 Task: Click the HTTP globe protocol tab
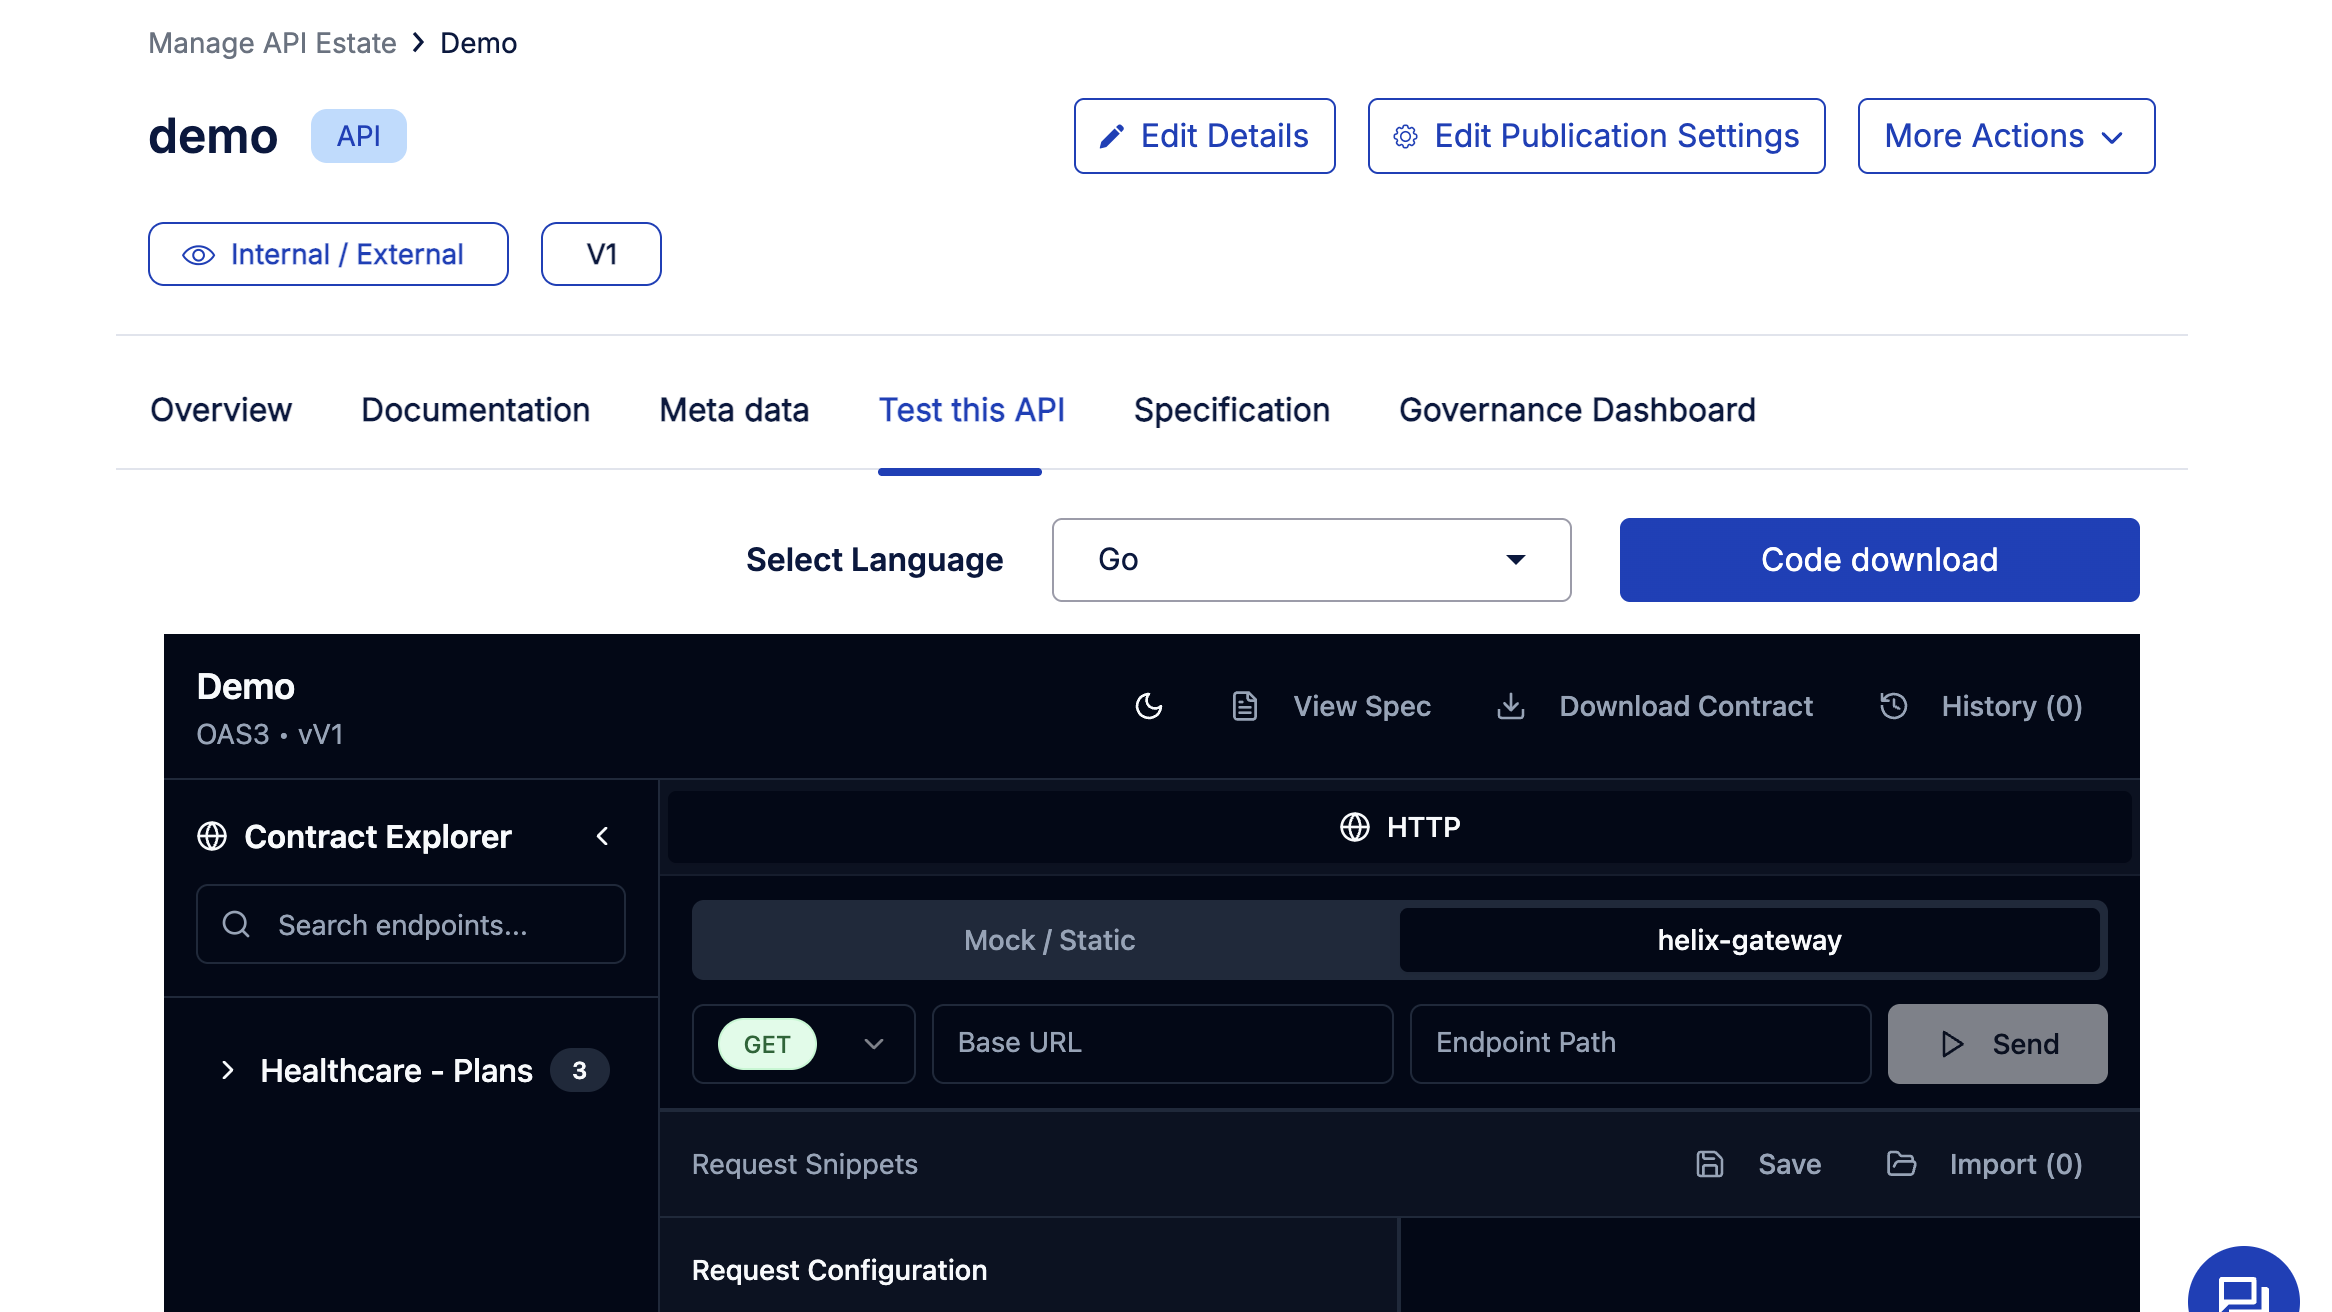pyautogui.click(x=1399, y=827)
